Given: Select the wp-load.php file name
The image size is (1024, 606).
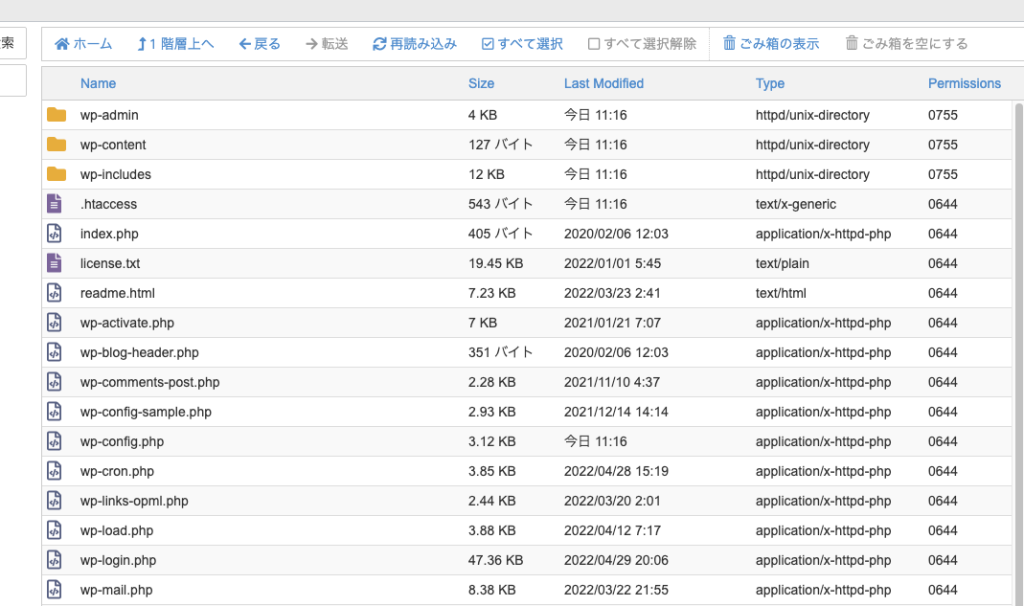Looking at the screenshot, I should 117,531.
